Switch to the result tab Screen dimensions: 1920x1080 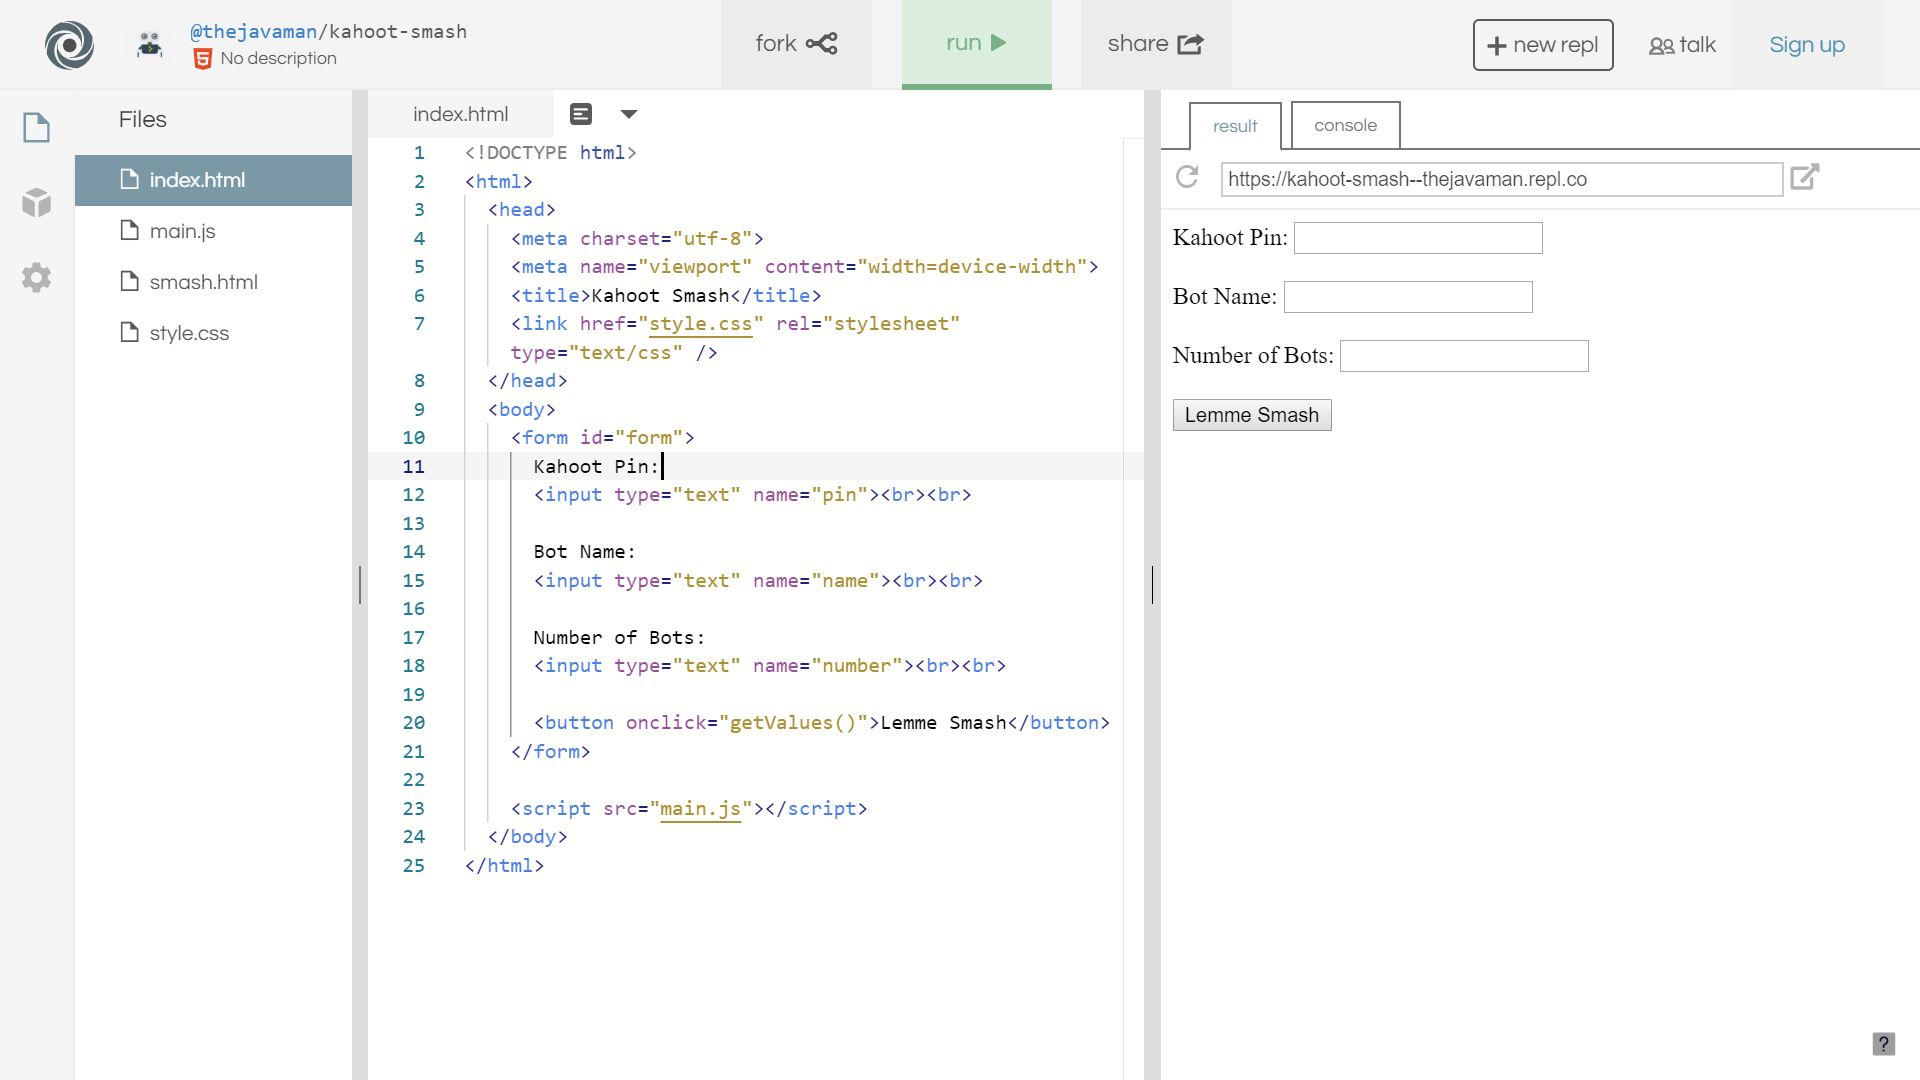click(x=1235, y=126)
